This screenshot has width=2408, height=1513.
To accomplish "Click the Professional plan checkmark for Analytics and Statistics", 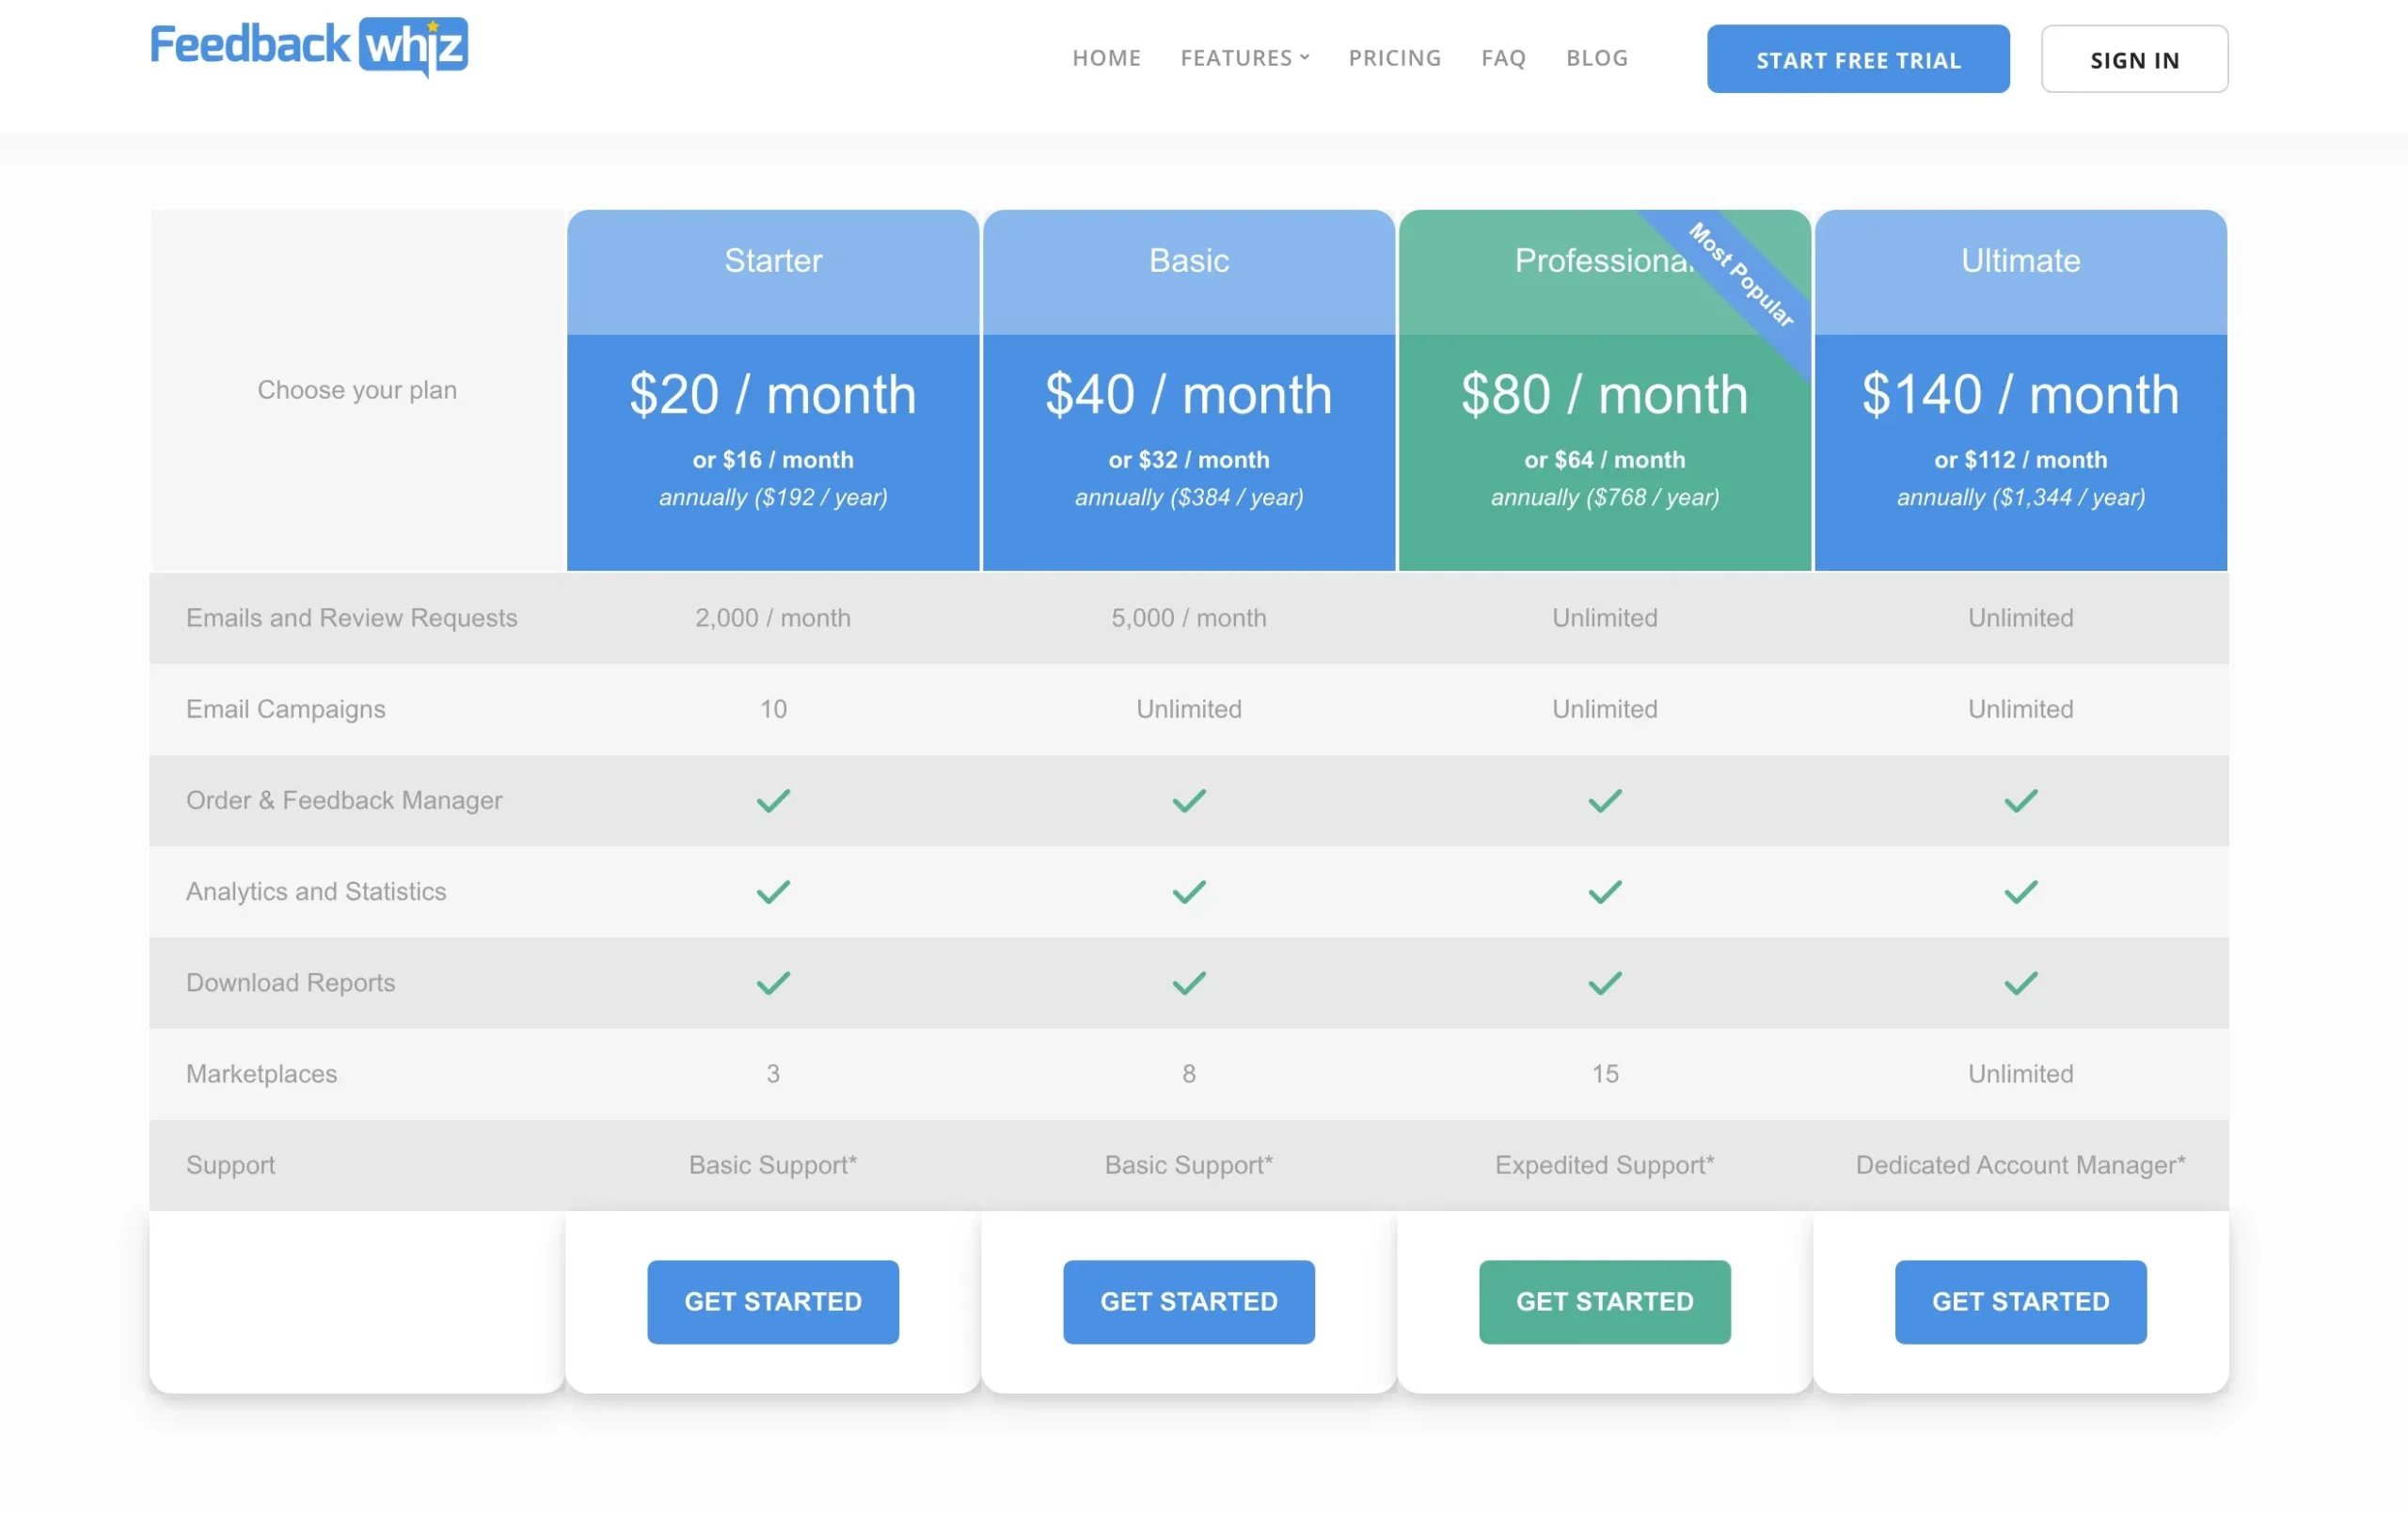I will [x=1604, y=890].
